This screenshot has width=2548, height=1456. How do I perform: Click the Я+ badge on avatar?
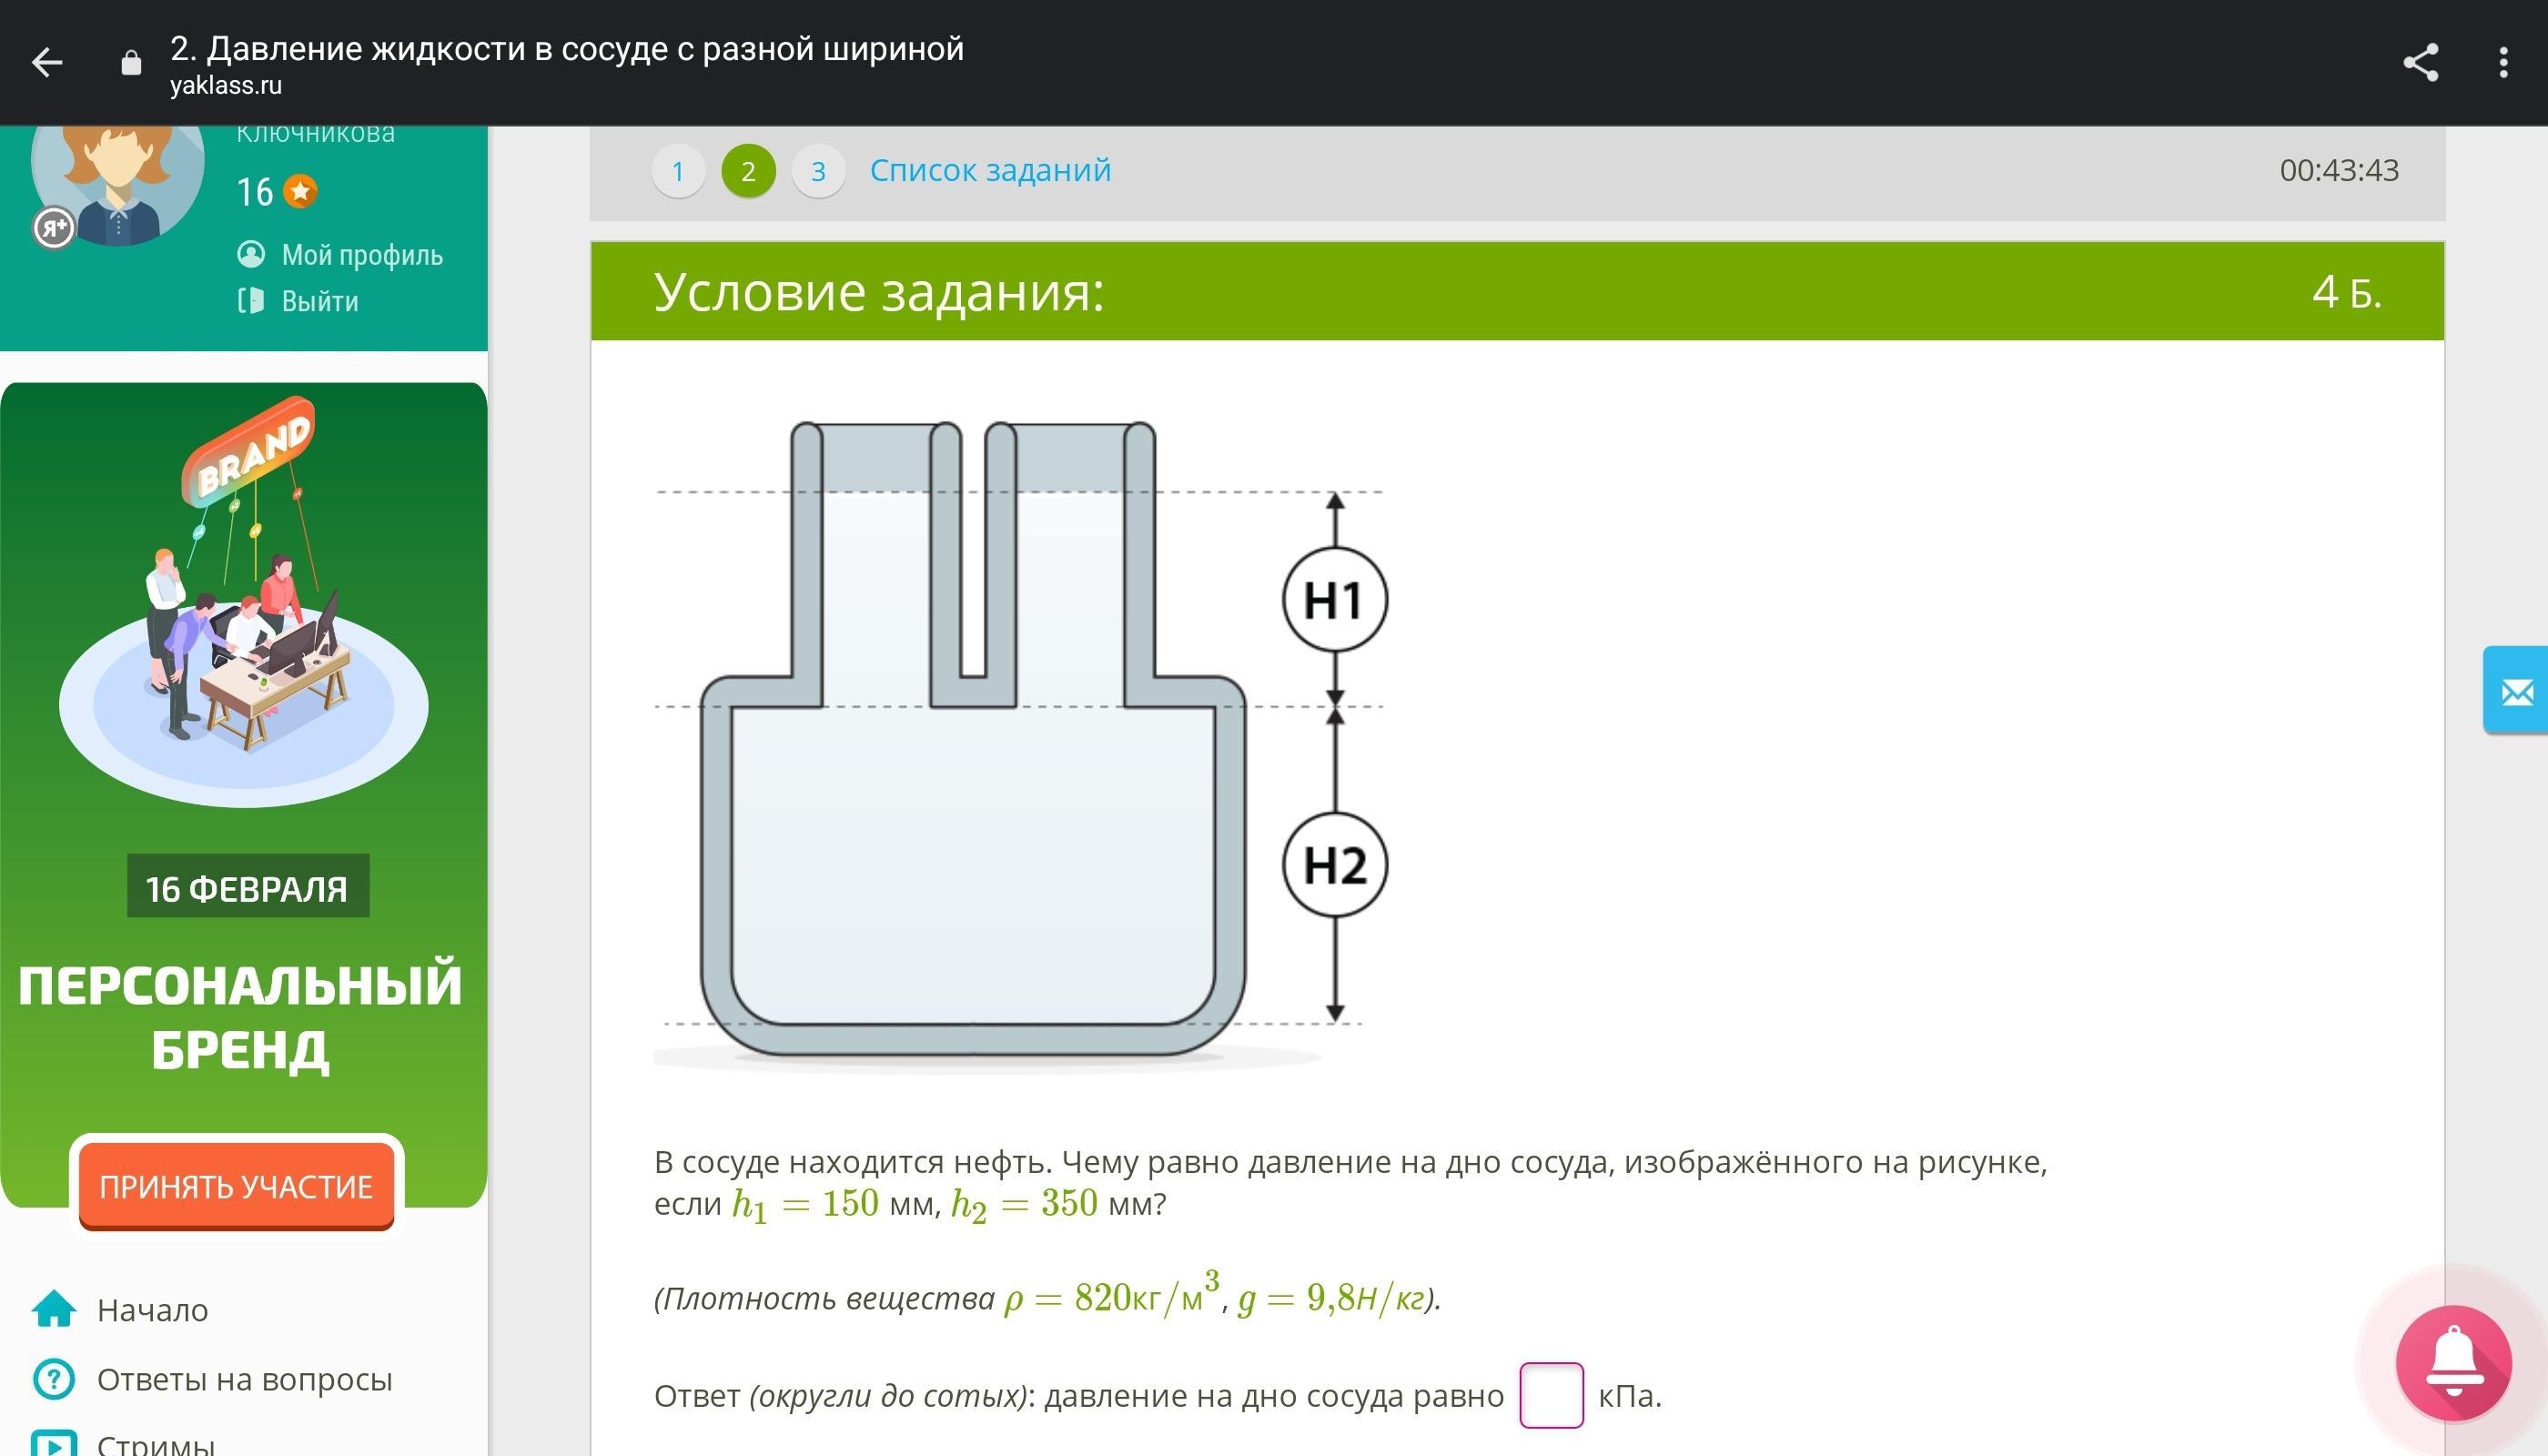(54, 228)
